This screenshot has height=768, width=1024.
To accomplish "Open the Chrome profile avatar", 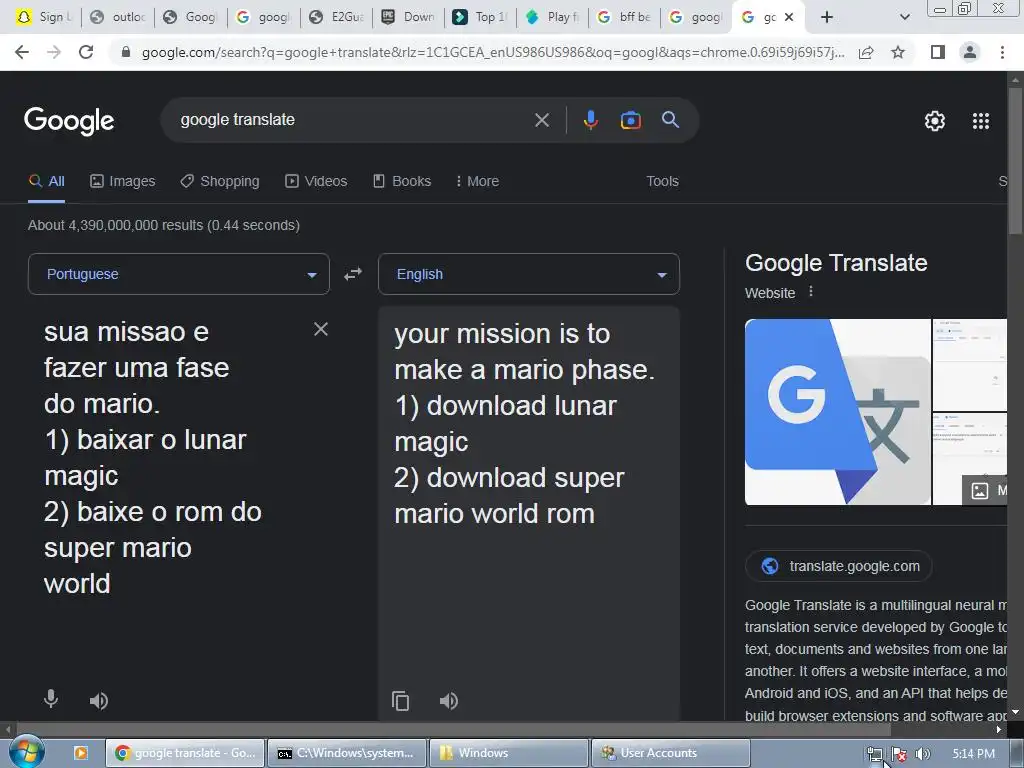I will point(970,52).
